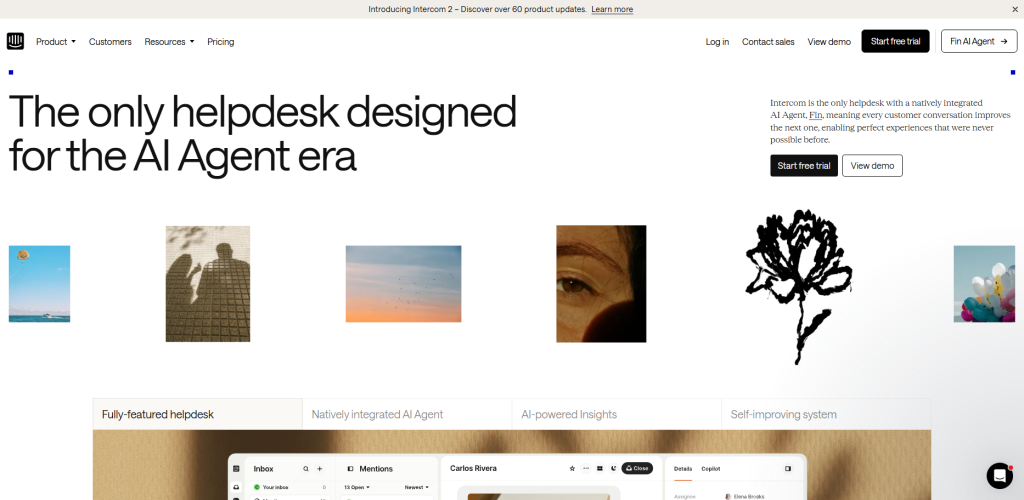Click the colorful balloons photo
Viewport: 1024px width, 500px height.
click(984, 284)
